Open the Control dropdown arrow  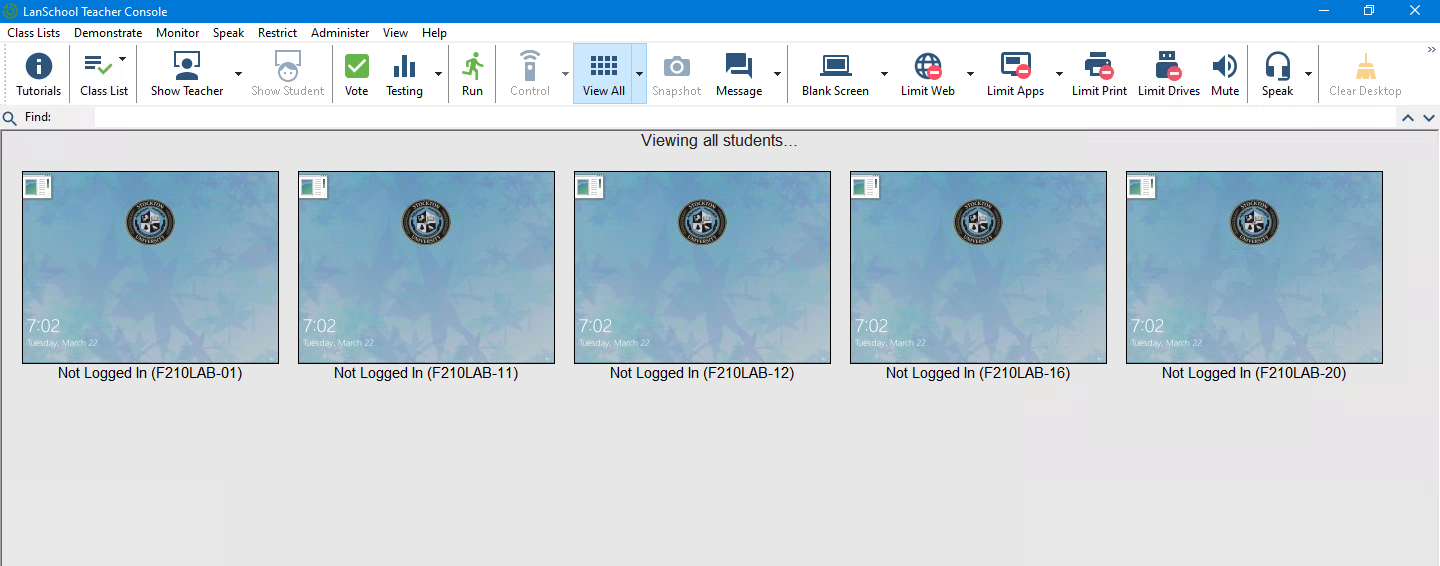coord(565,74)
